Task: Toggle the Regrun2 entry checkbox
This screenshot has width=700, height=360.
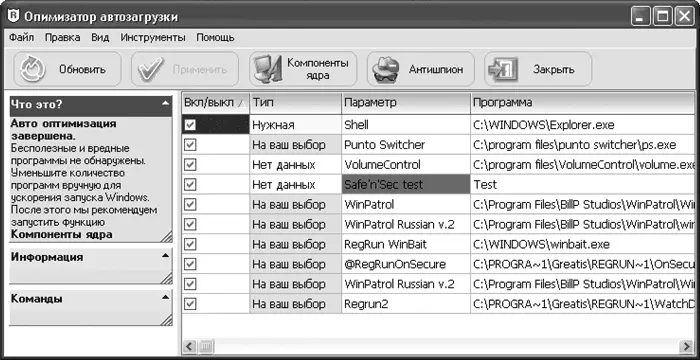Action: pos(190,304)
